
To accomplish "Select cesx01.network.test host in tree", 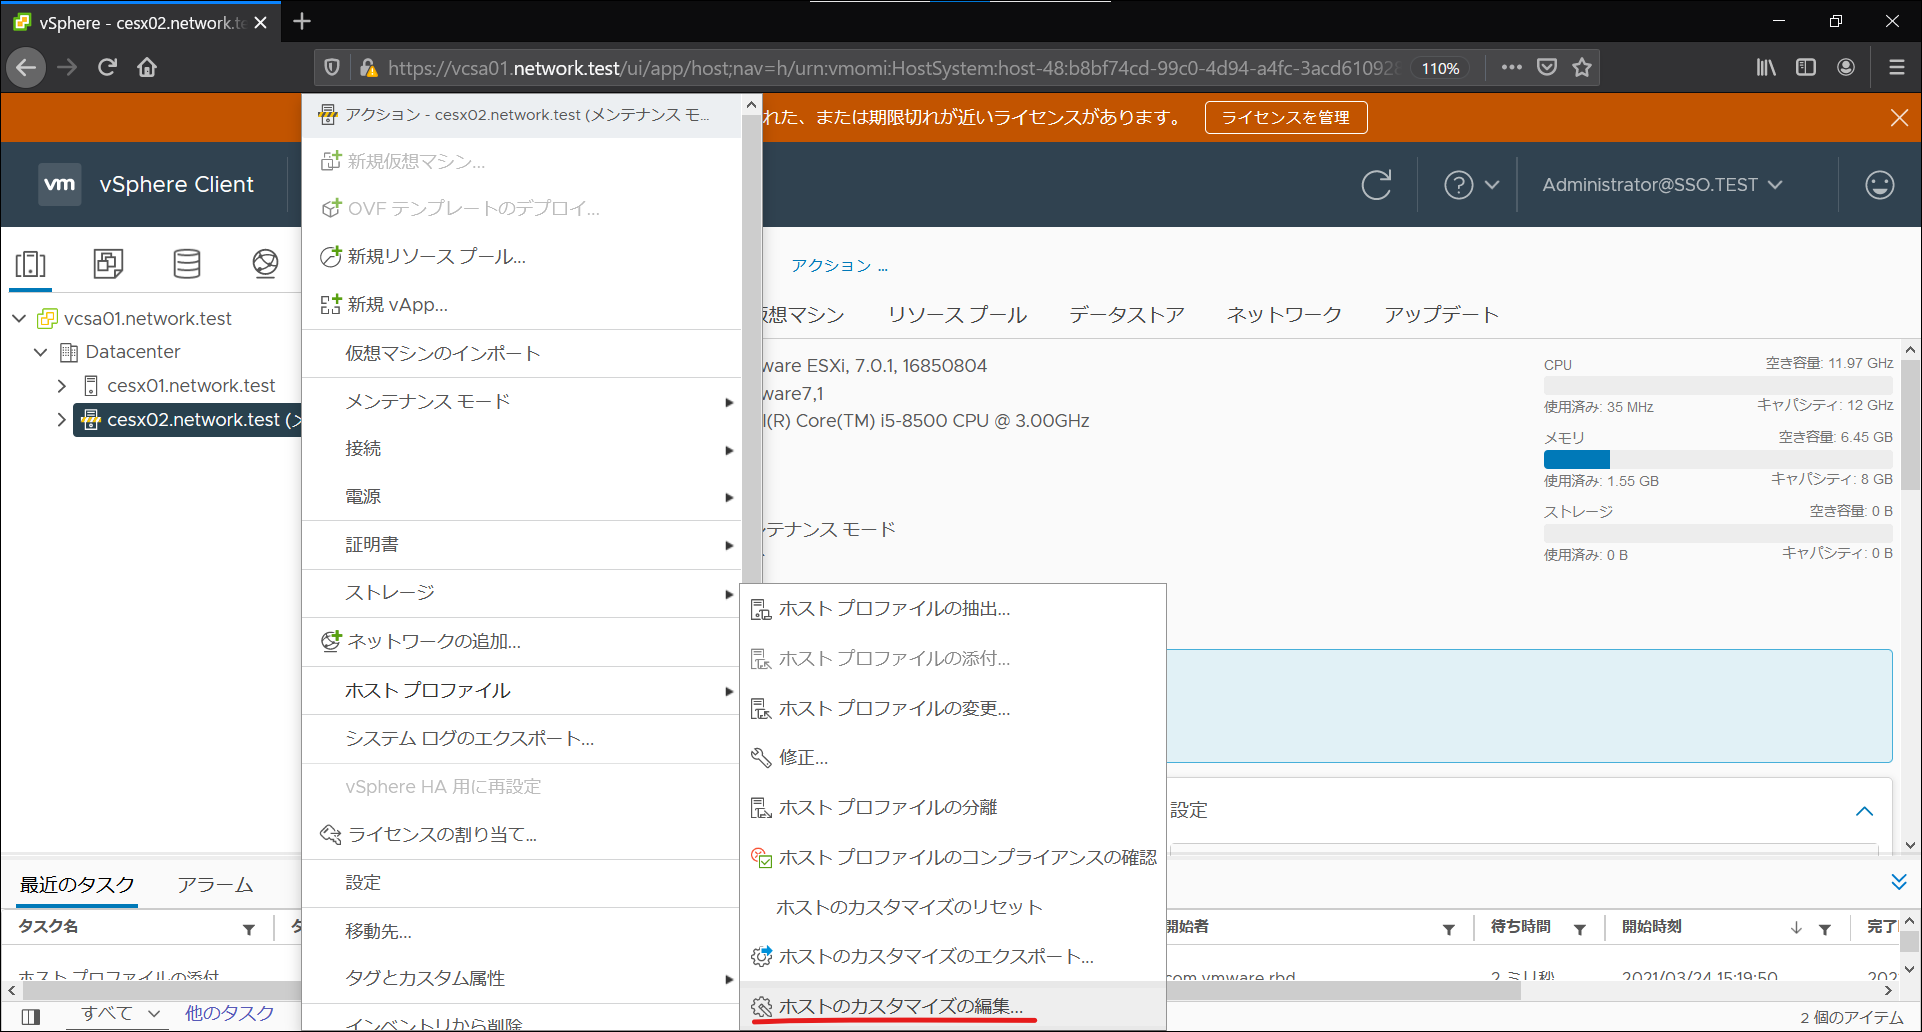I will [x=190, y=386].
